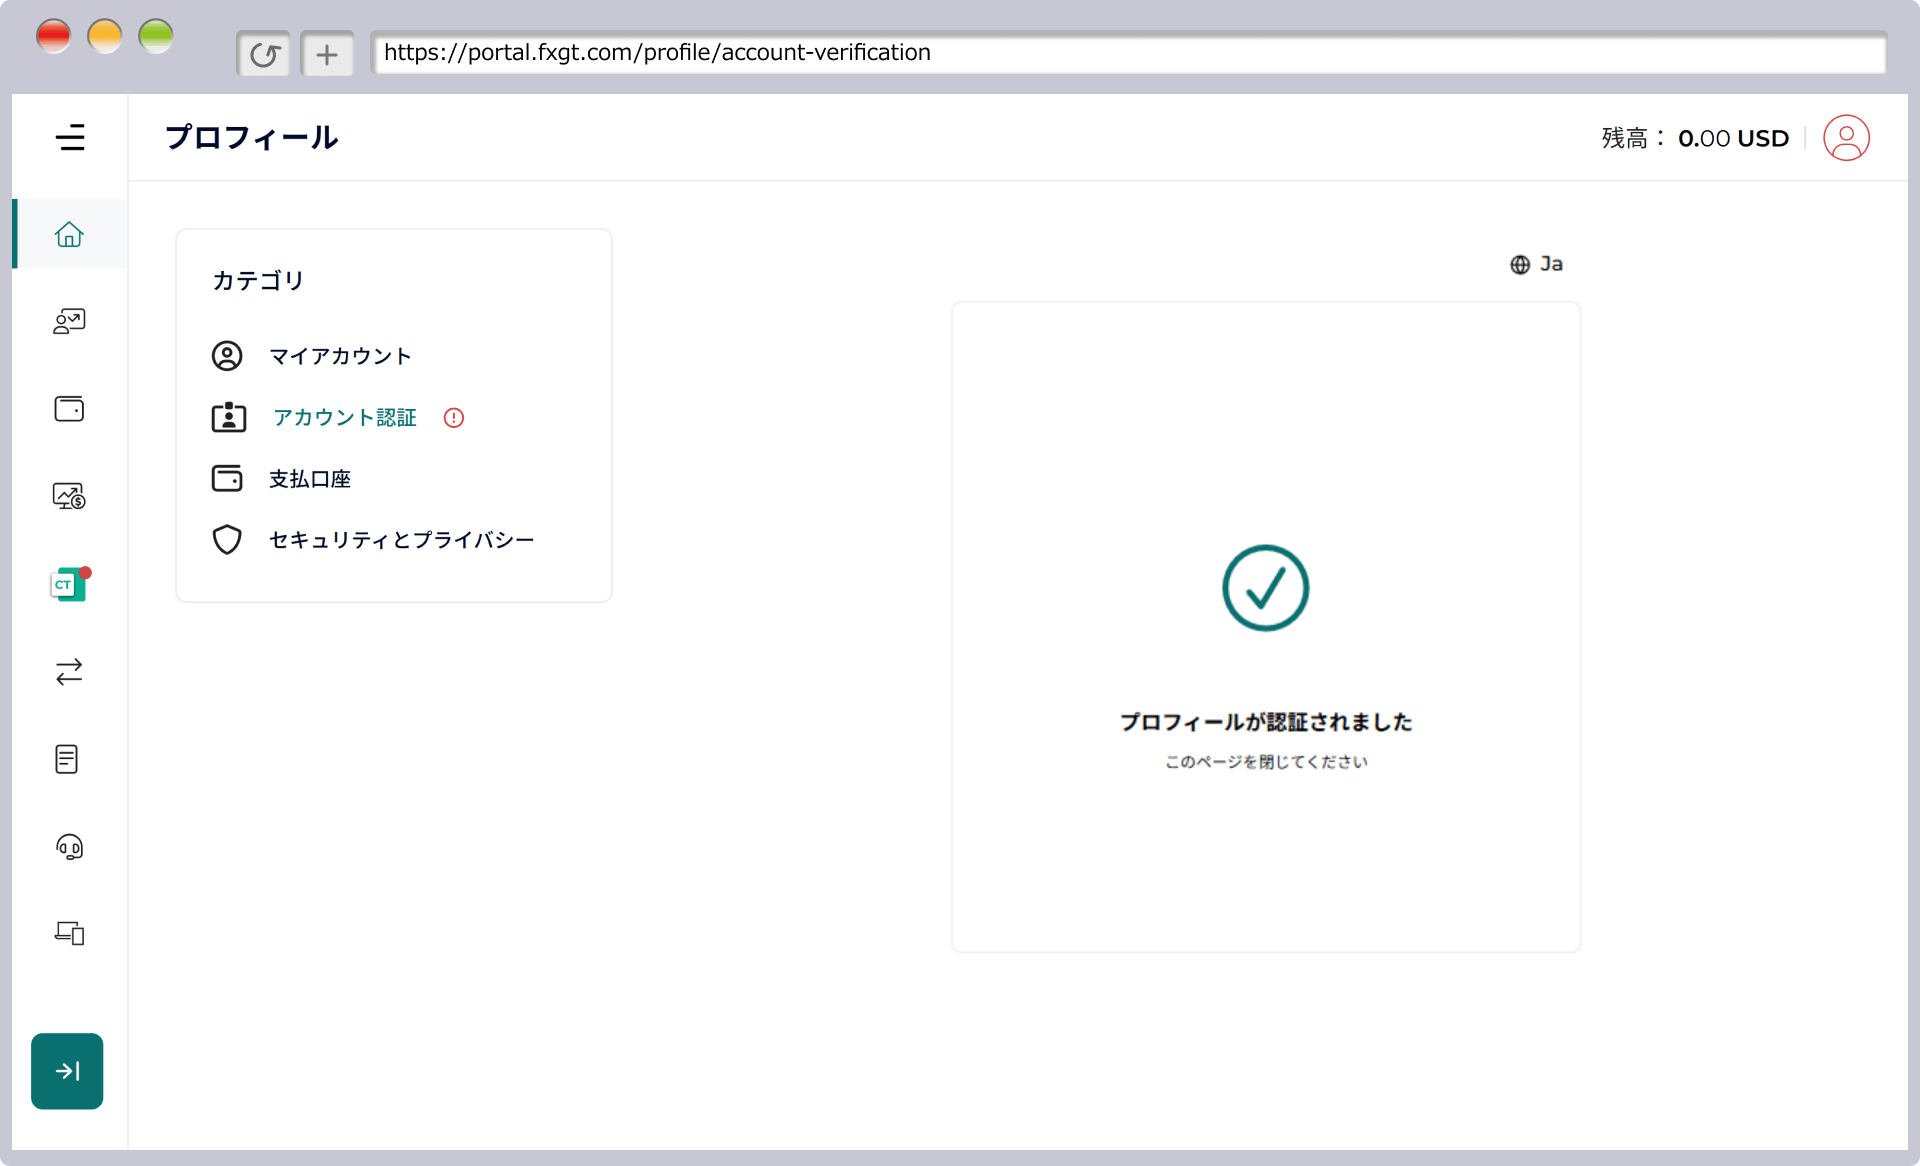
Task: Open the home dashboard icon
Action: [68, 233]
